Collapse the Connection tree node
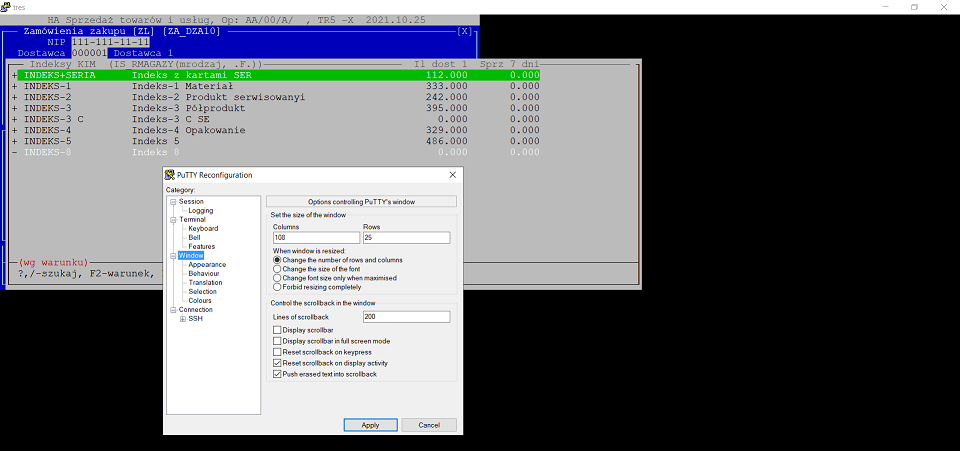Screen dimensions: 960x451 (x=173, y=310)
